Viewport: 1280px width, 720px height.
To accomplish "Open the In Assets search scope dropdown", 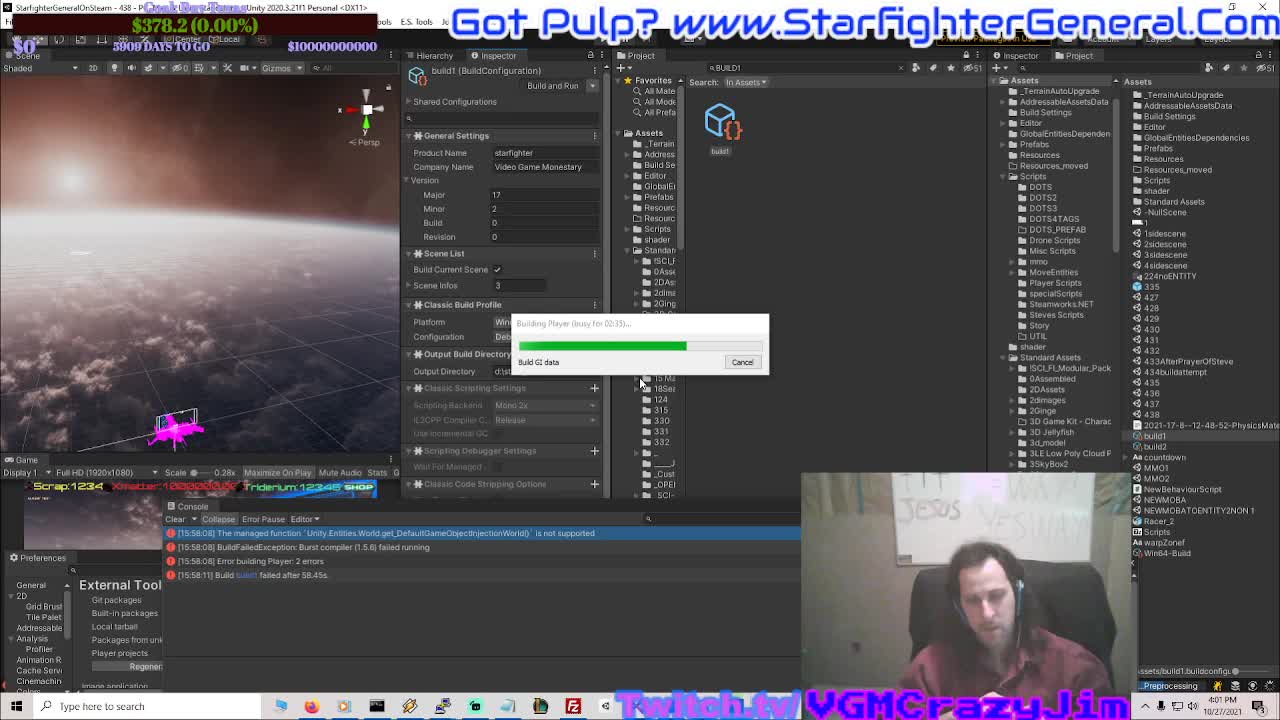I will click(746, 82).
